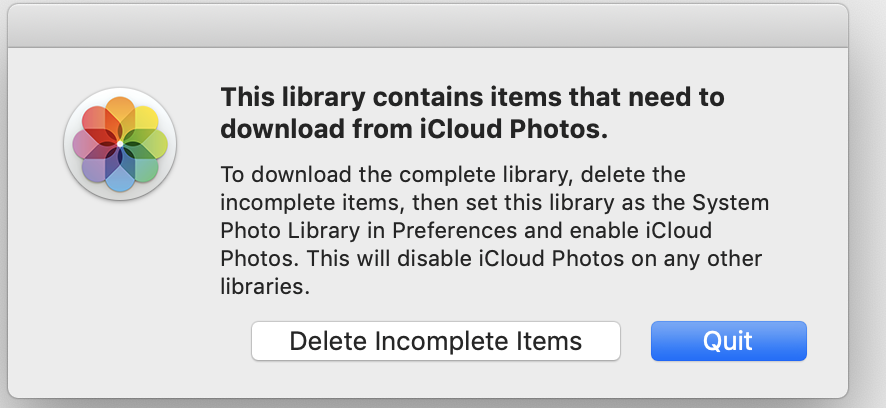Click the bold dialog heading text
The width and height of the screenshot is (886, 408).
(x=472, y=113)
